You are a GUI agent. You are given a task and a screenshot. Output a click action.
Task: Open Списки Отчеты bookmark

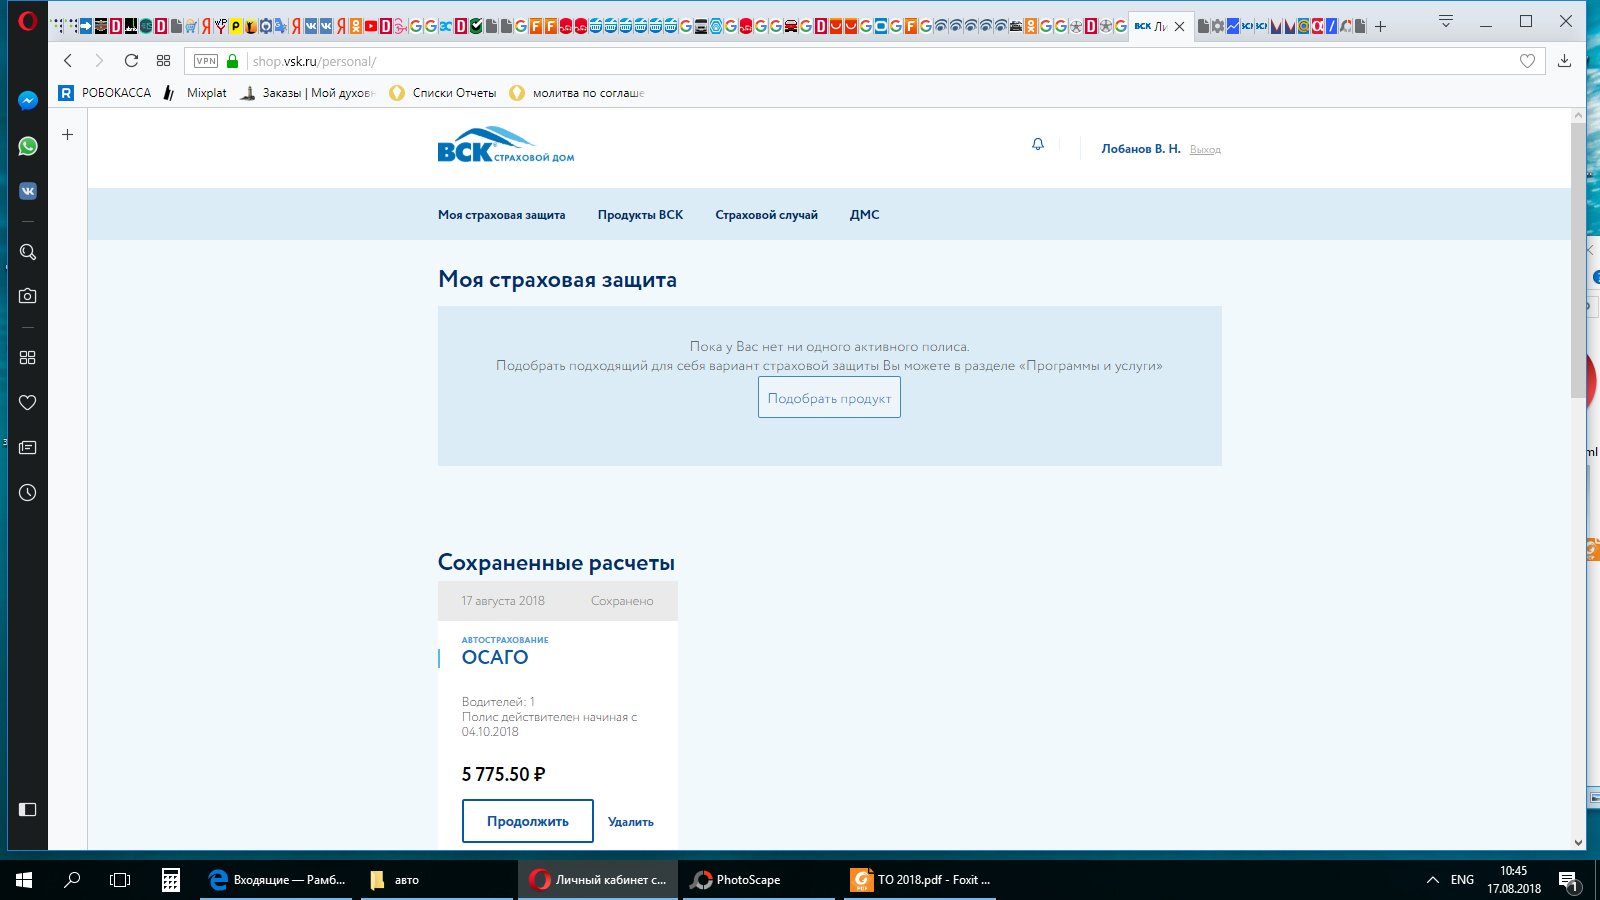coord(443,93)
